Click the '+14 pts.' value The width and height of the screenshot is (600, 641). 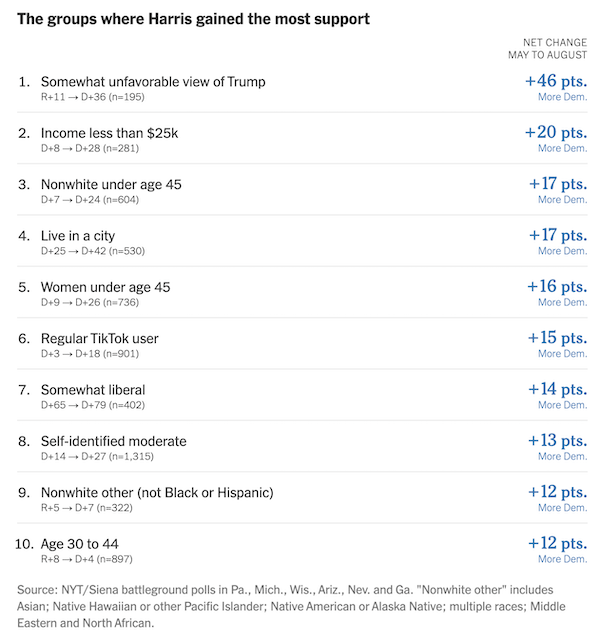coord(557,389)
